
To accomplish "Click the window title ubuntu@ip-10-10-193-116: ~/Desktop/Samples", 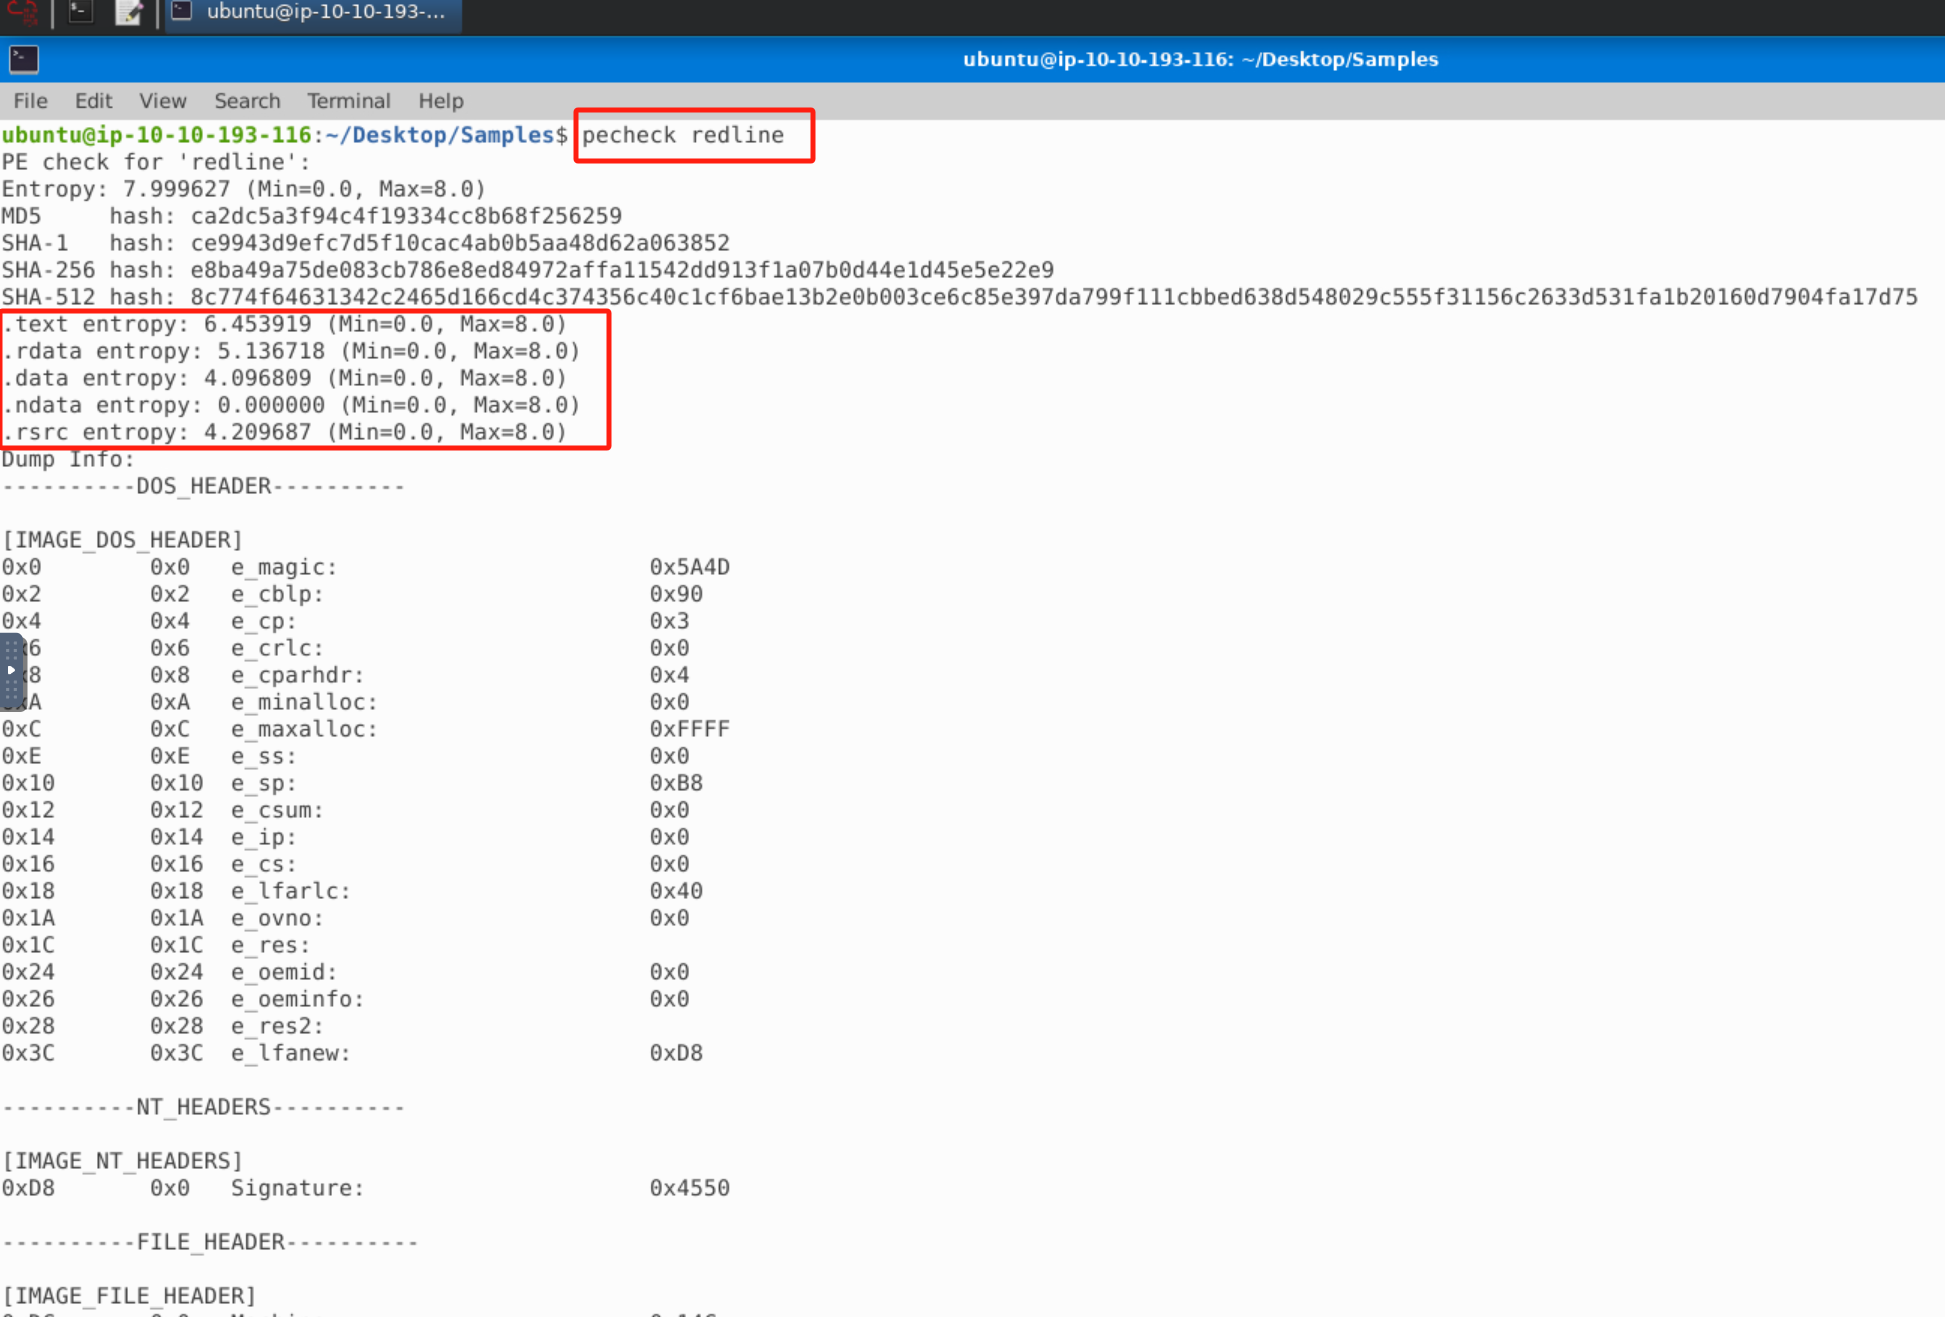I will tap(1200, 60).
